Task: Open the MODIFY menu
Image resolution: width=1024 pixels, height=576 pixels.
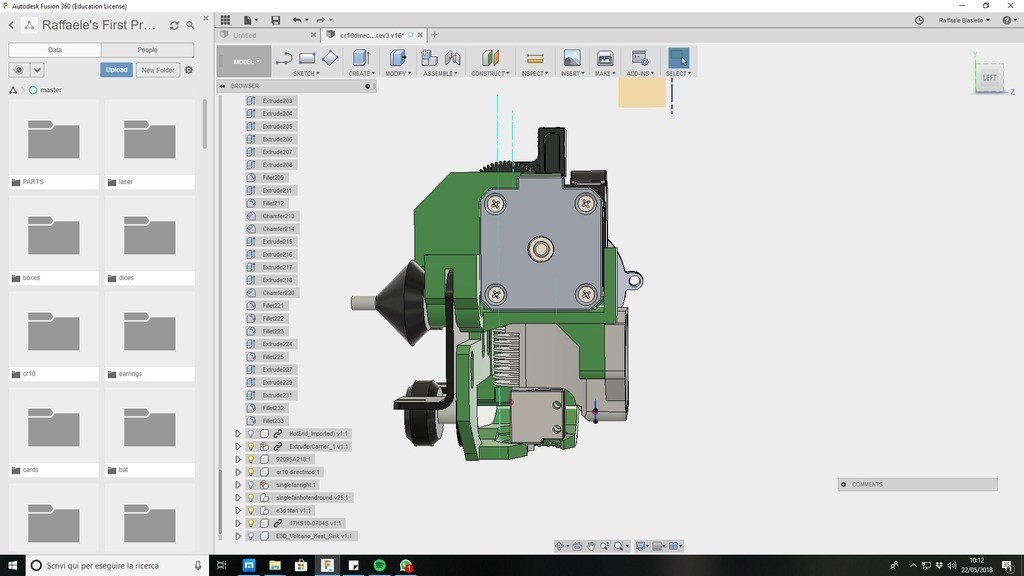Action: coord(398,74)
